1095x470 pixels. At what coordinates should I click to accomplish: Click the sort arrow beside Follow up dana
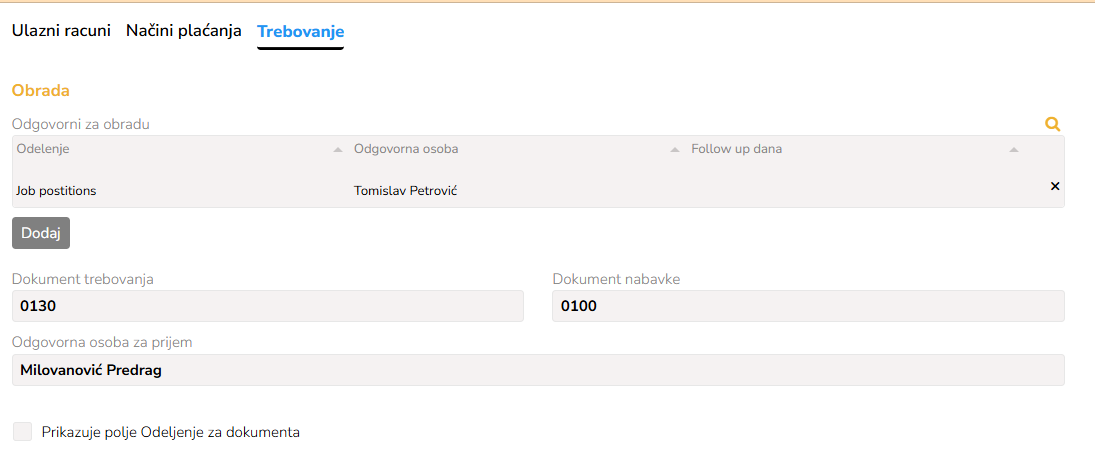click(x=1014, y=150)
